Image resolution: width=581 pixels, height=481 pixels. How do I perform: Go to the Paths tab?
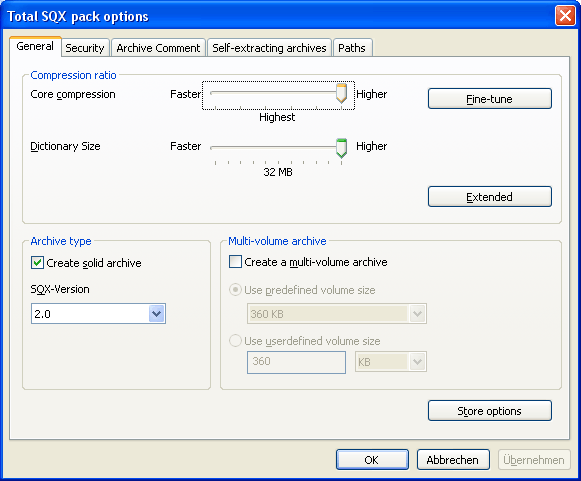tap(352, 48)
